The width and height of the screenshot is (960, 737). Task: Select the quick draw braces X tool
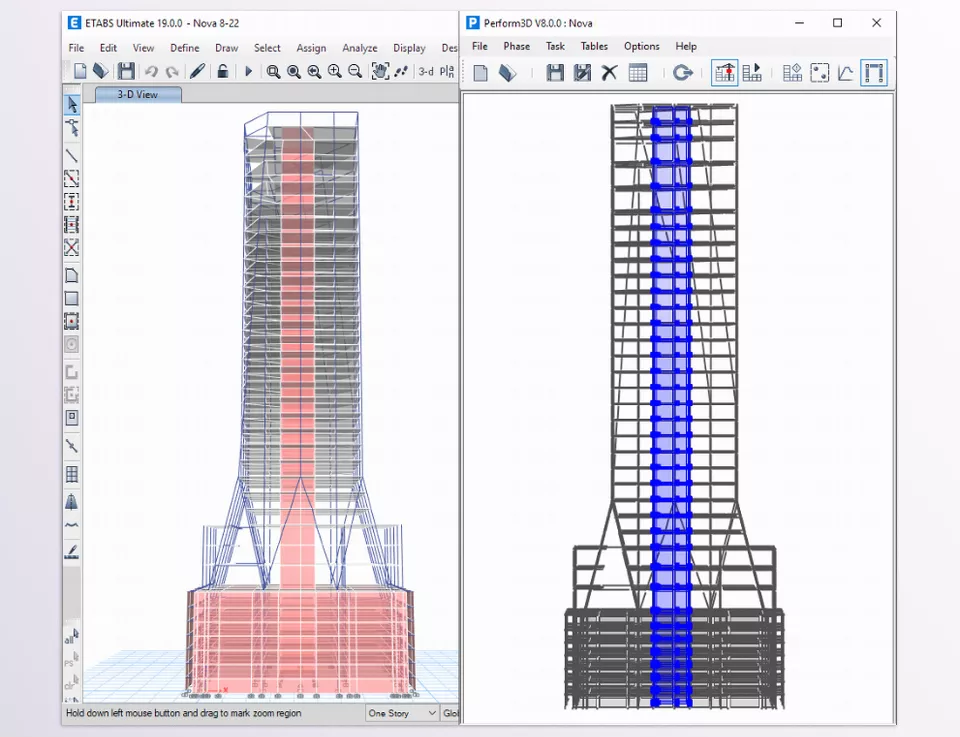[72, 247]
